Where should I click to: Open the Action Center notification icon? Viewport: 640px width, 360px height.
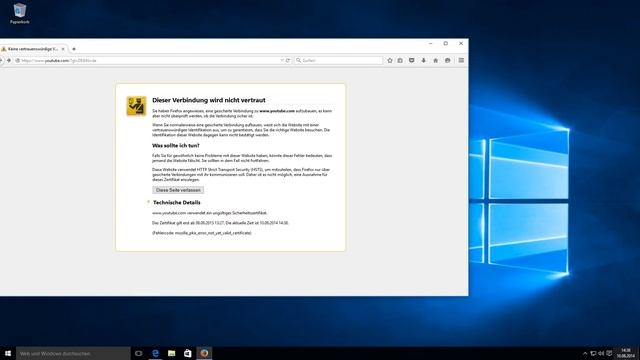(x=609, y=353)
